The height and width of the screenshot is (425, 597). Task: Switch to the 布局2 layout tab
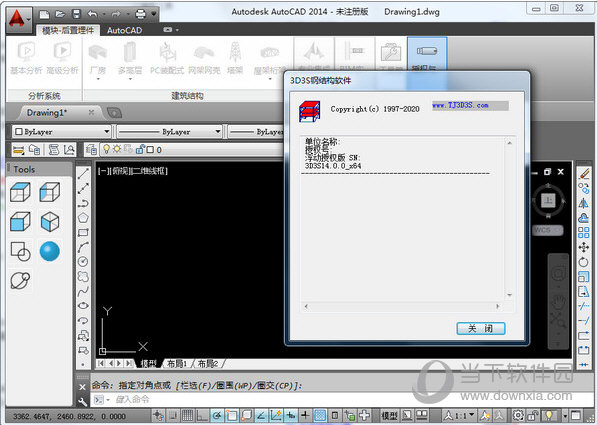click(x=208, y=364)
